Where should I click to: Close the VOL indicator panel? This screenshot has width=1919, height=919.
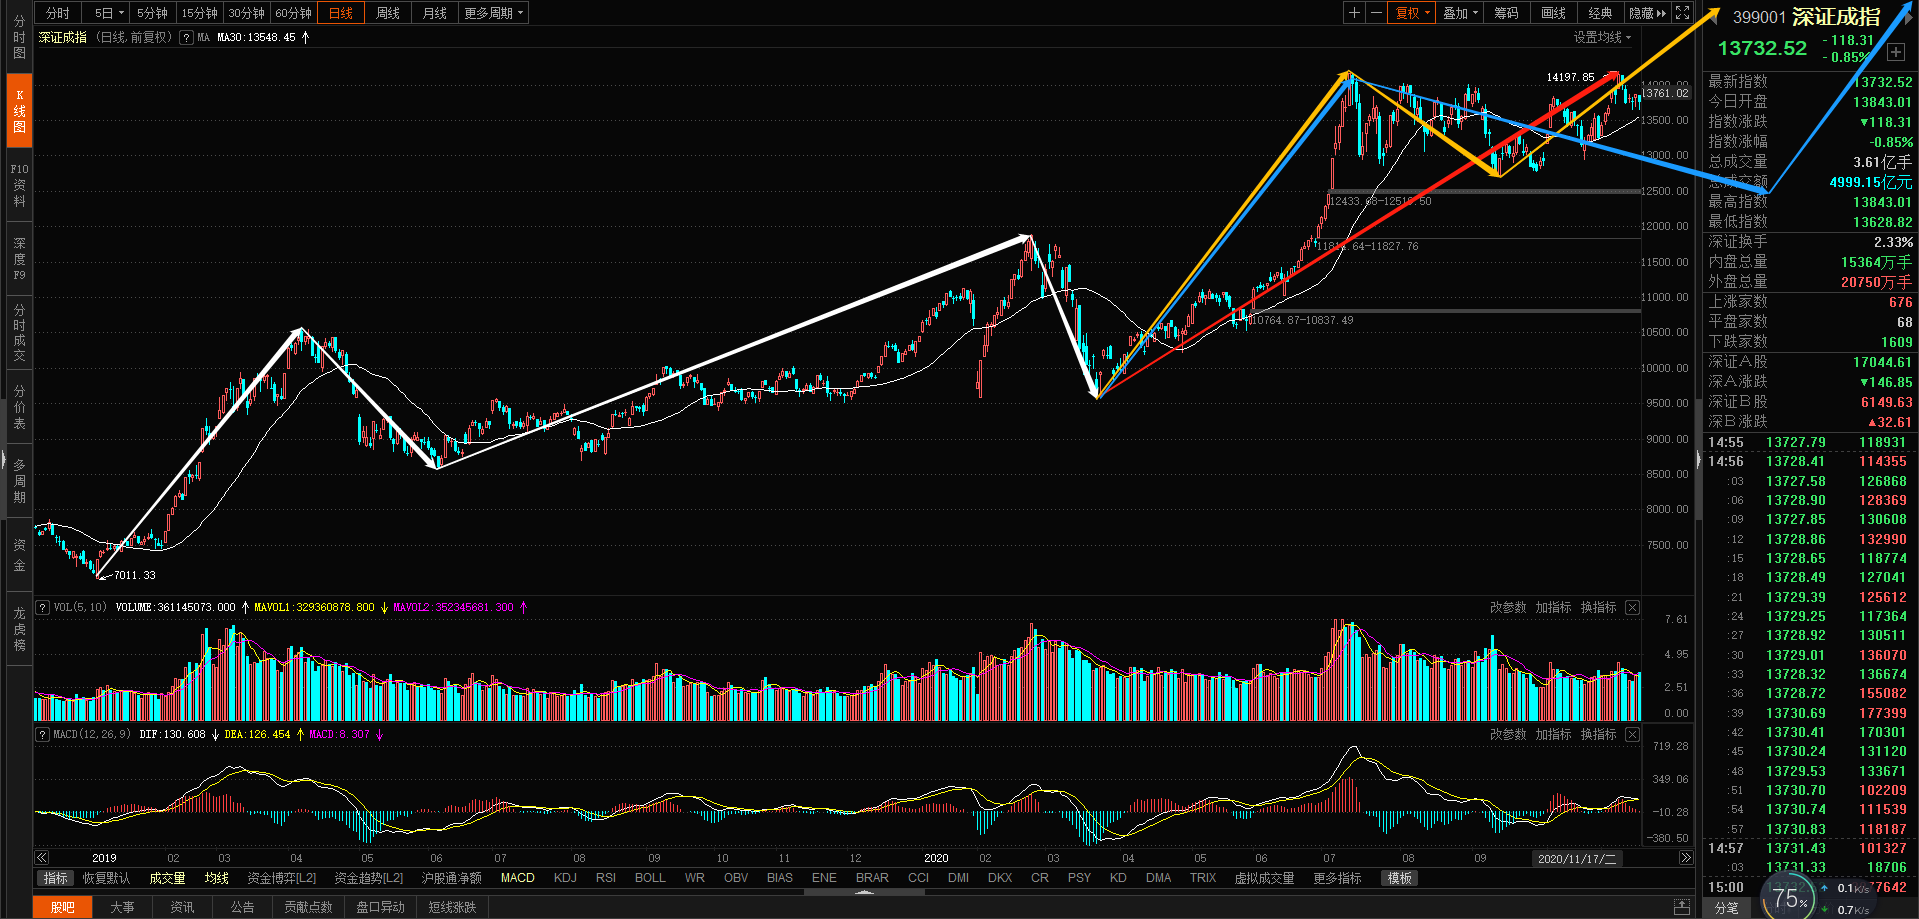coord(1632,607)
